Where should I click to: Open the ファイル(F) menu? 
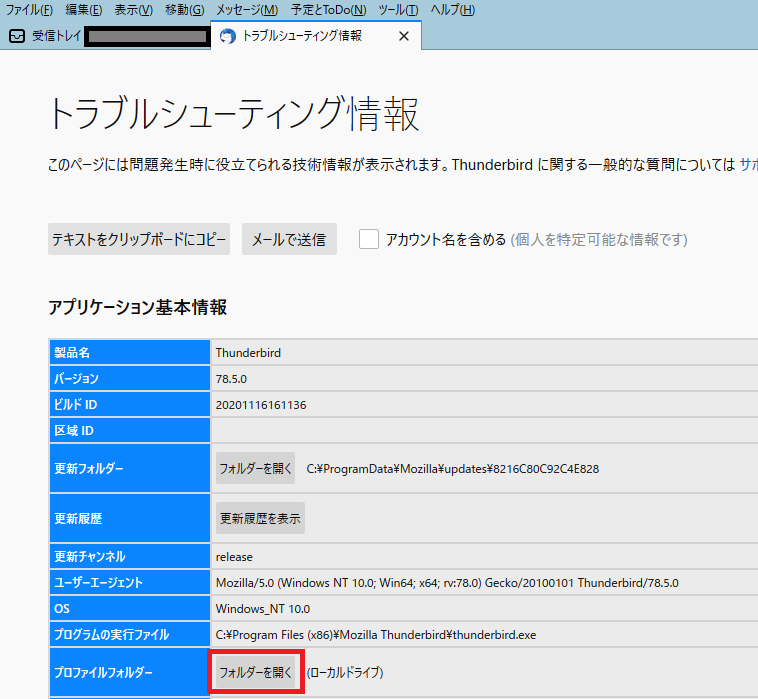point(29,10)
